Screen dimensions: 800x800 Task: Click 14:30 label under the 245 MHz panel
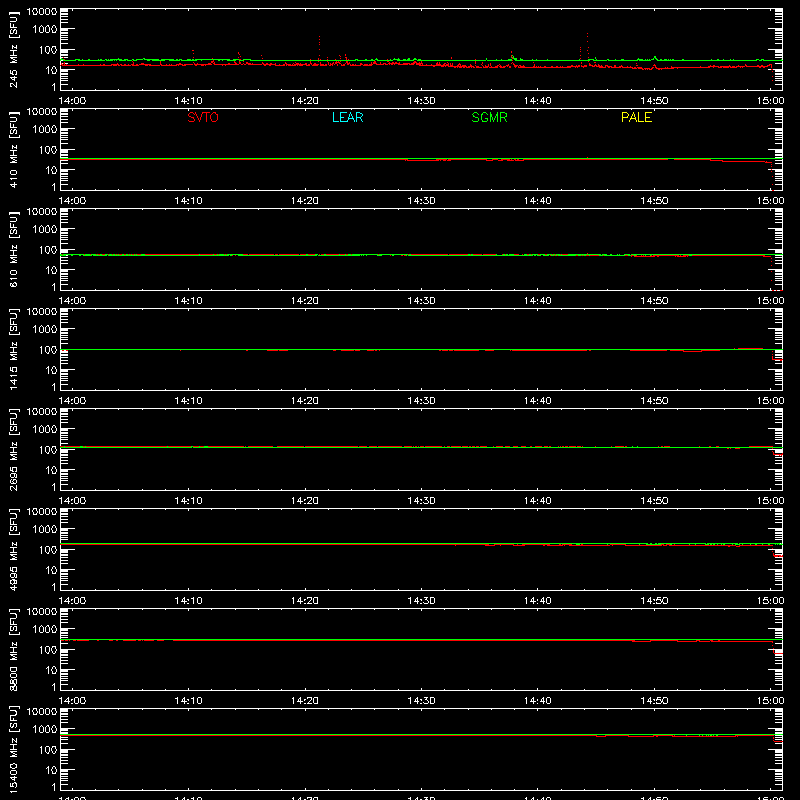tap(421, 101)
